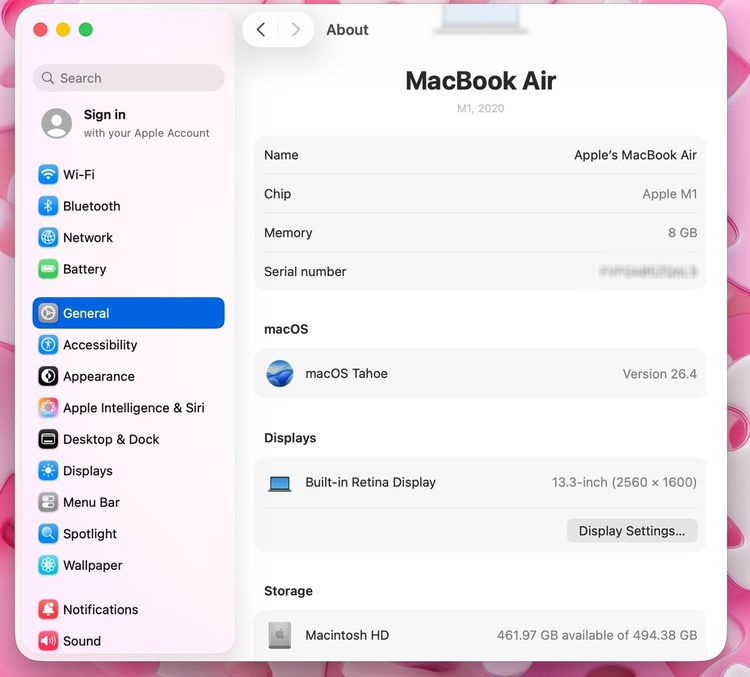Click the General gear icon
The image size is (750, 677).
(x=48, y=313)
